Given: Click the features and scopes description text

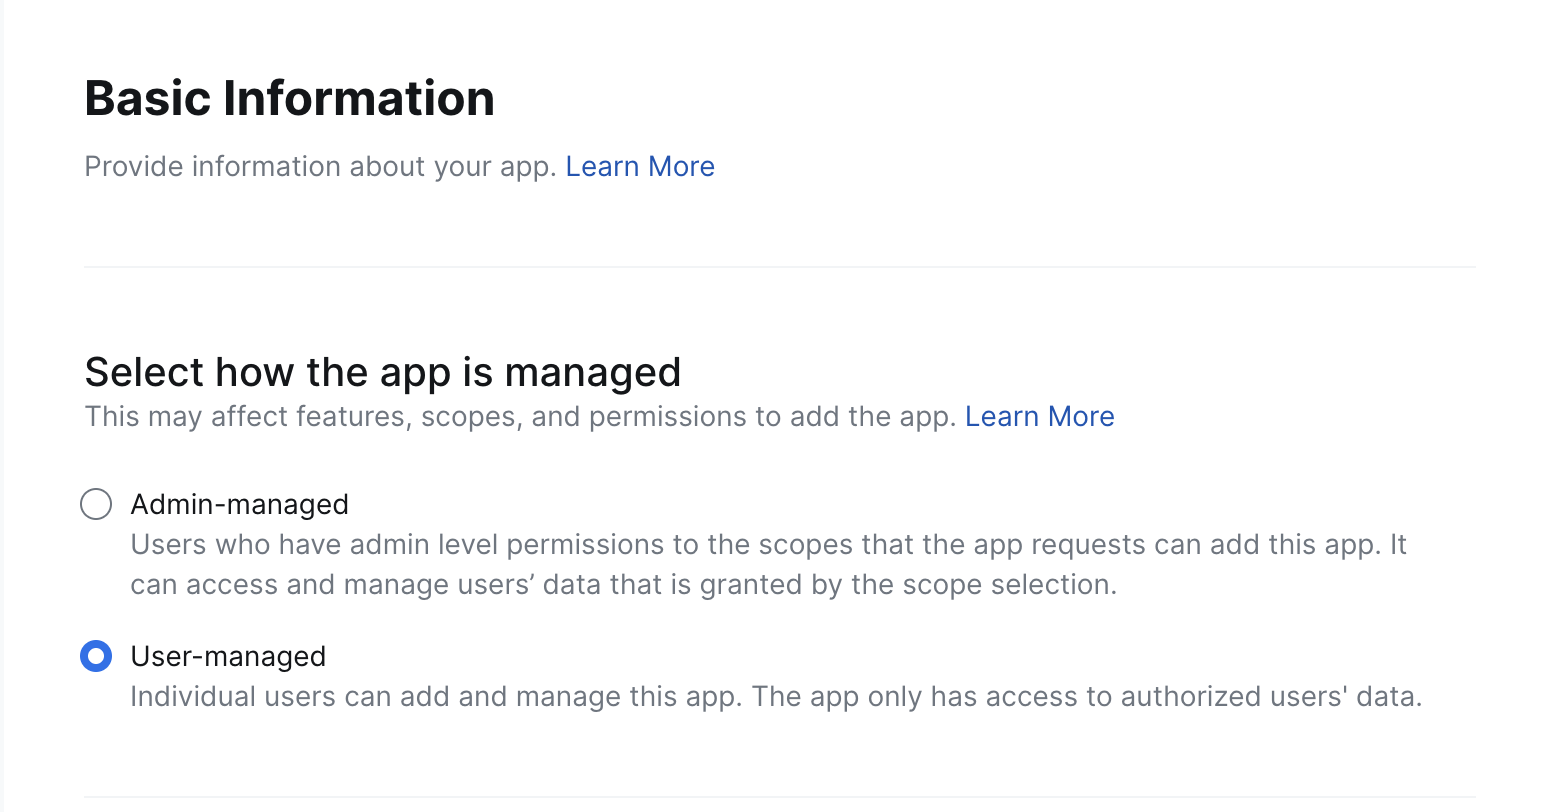Looking at the screenshot, I should click(520, 416).
